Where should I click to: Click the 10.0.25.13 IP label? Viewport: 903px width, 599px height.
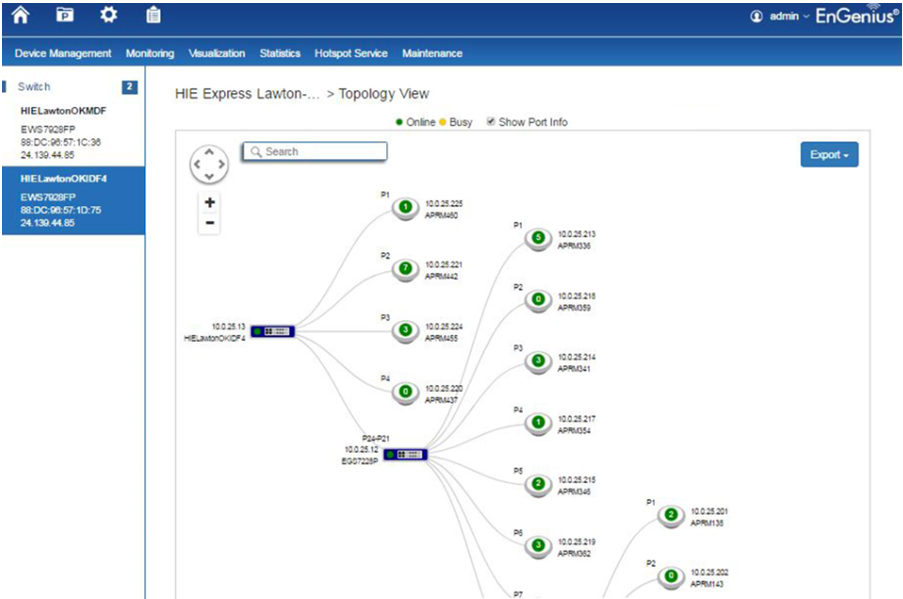[x=229, y=327]
